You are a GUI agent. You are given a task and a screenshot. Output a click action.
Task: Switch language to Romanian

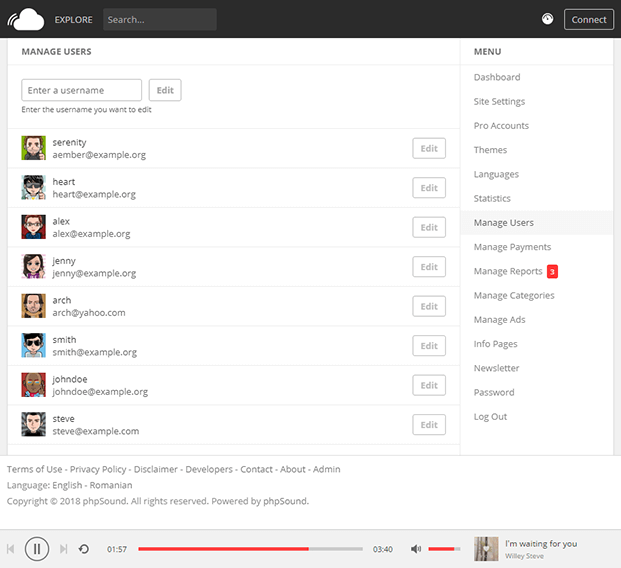point(111,485)
